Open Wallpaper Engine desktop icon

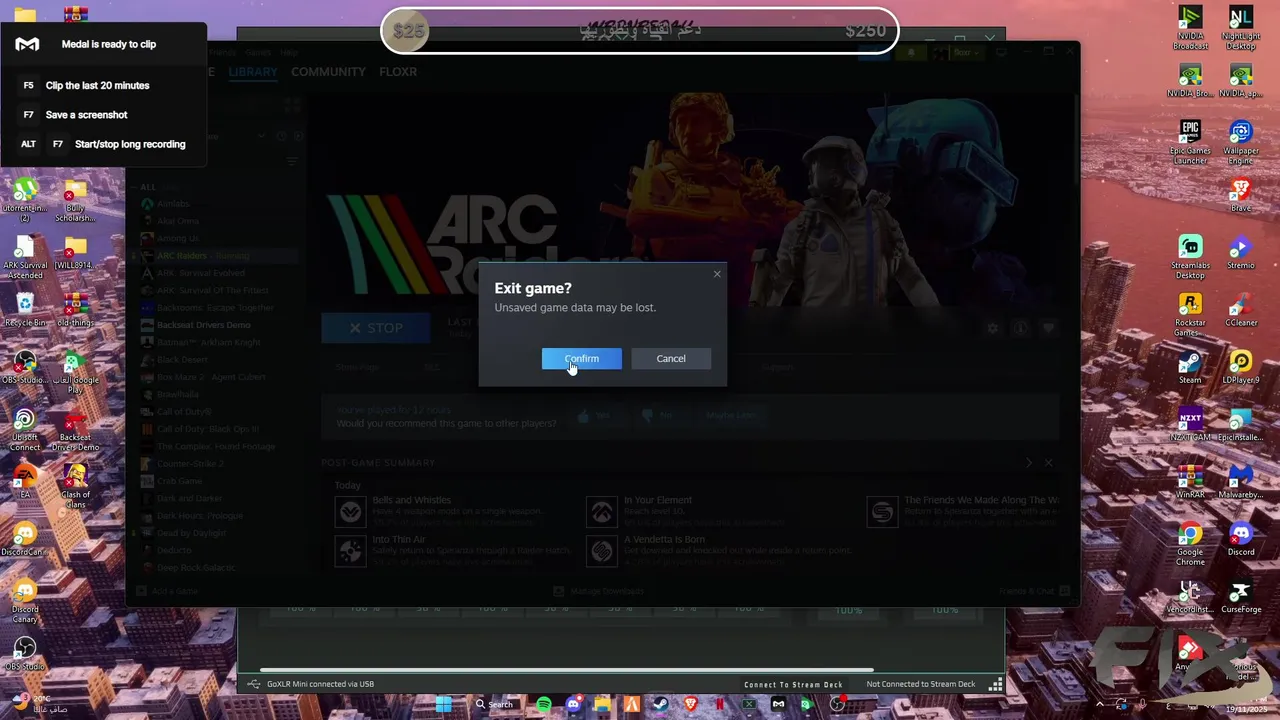click(1241, 143)
